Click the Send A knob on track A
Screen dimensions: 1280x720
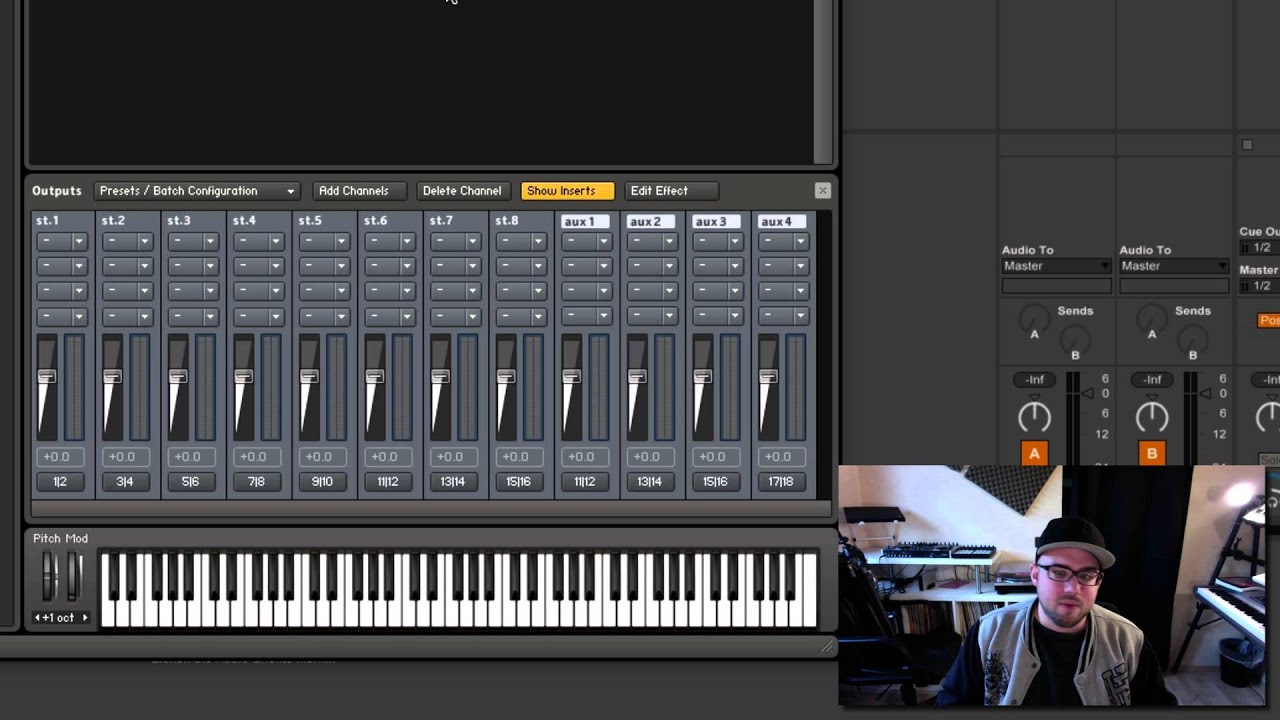click(x=1034, y=320)
